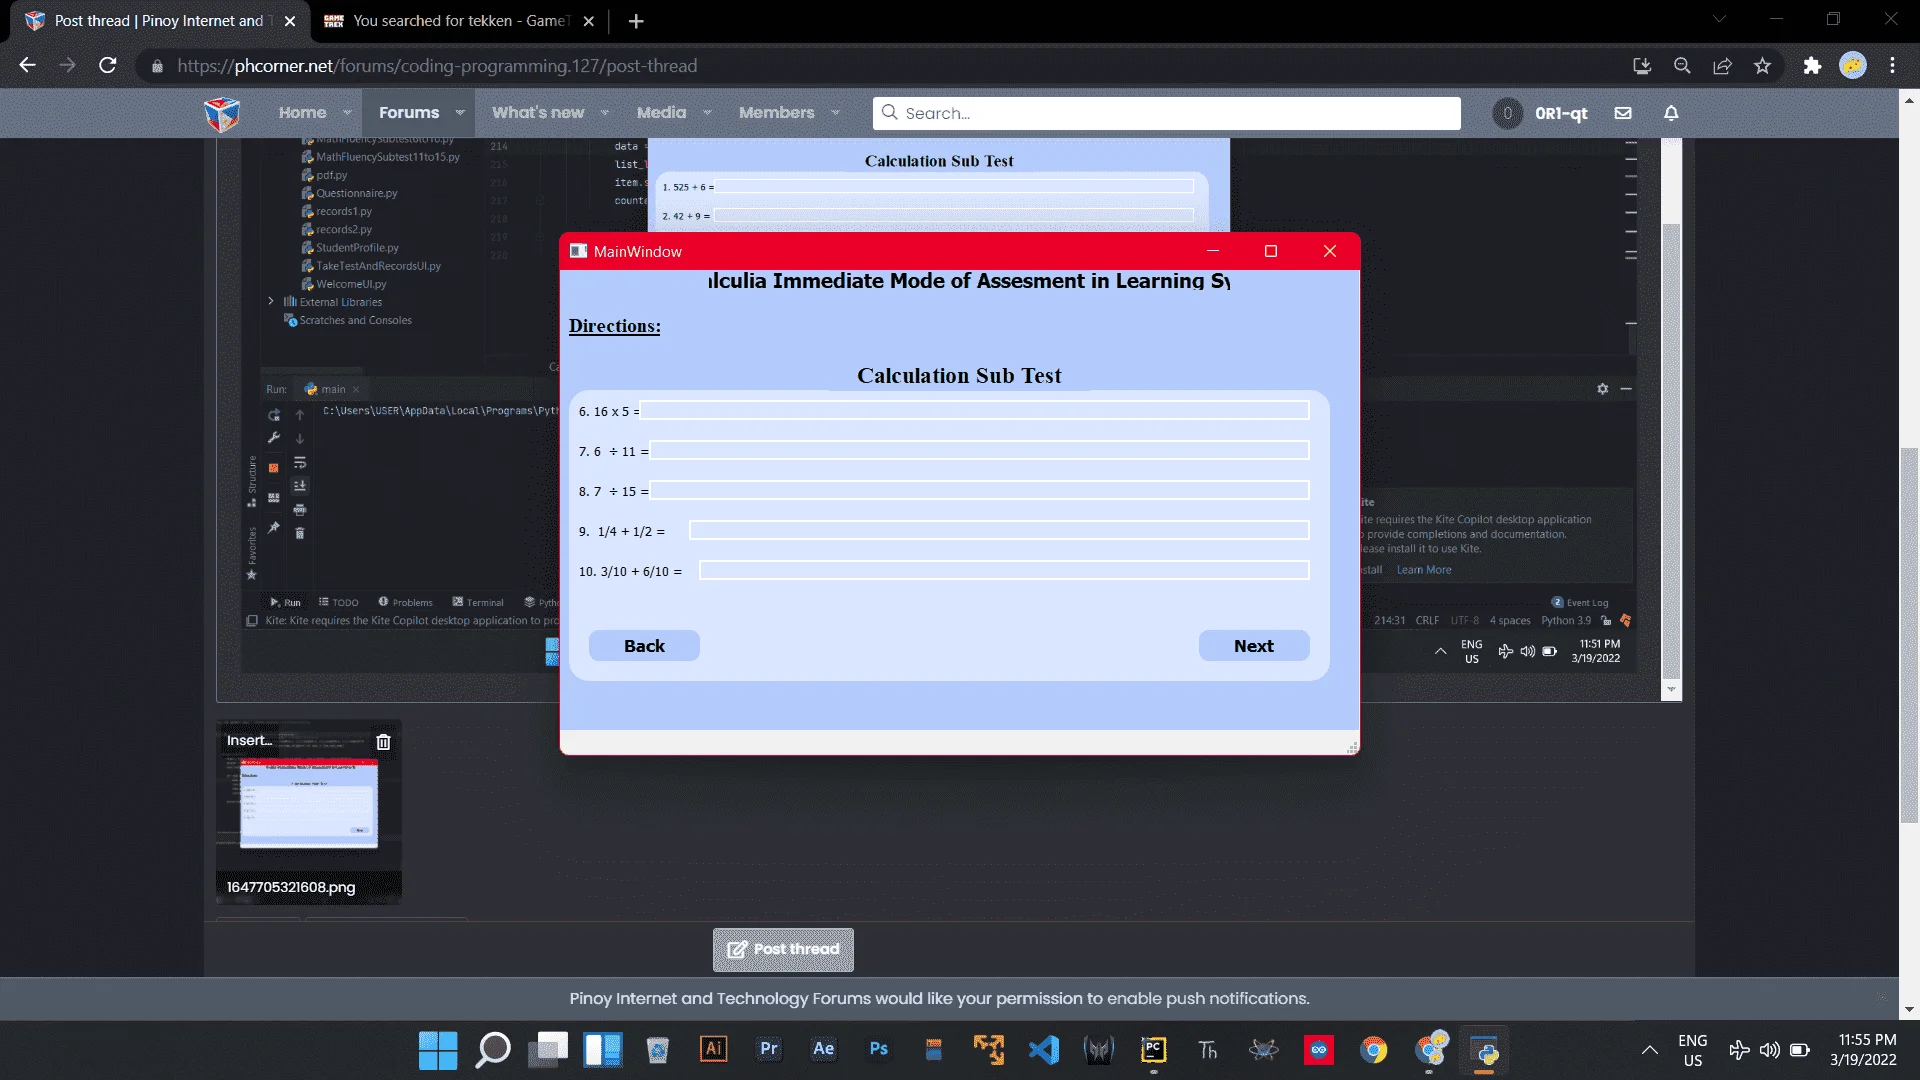Expand External Libraries in the screenshot tree

click(x=271, y=301)
